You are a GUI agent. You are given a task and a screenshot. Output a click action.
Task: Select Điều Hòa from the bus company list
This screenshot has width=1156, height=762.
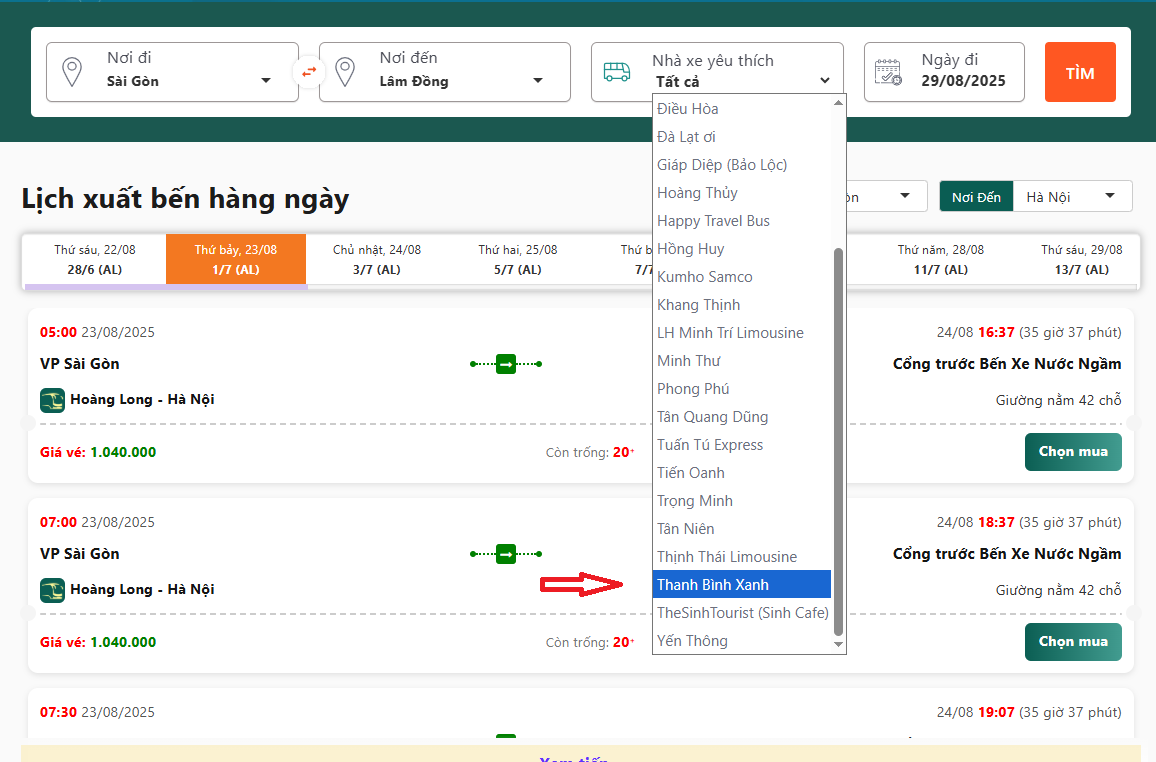(x=742, y=109)
